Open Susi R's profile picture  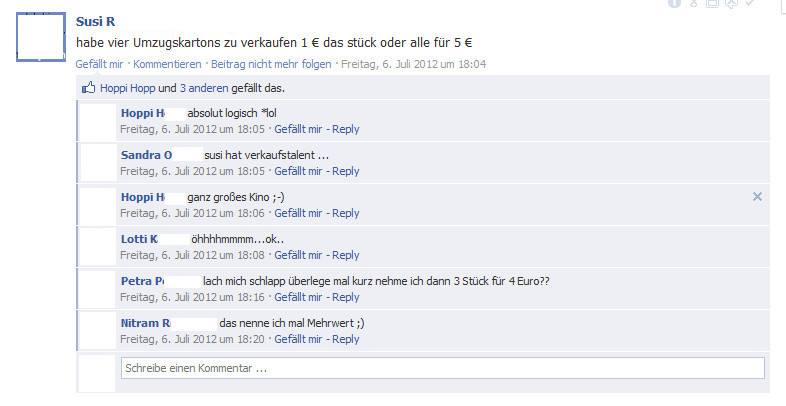tap(41, 37)
